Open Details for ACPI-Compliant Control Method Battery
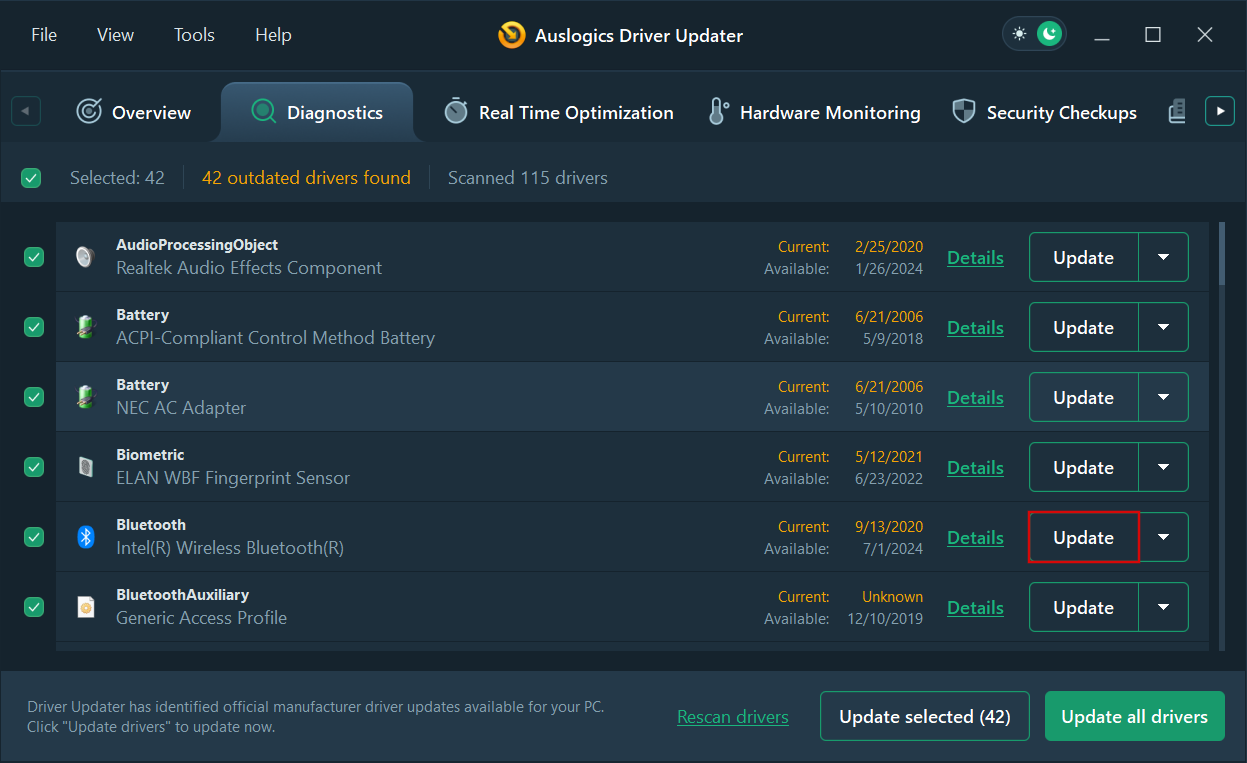1247x763 pixels. tap(975, 327)
